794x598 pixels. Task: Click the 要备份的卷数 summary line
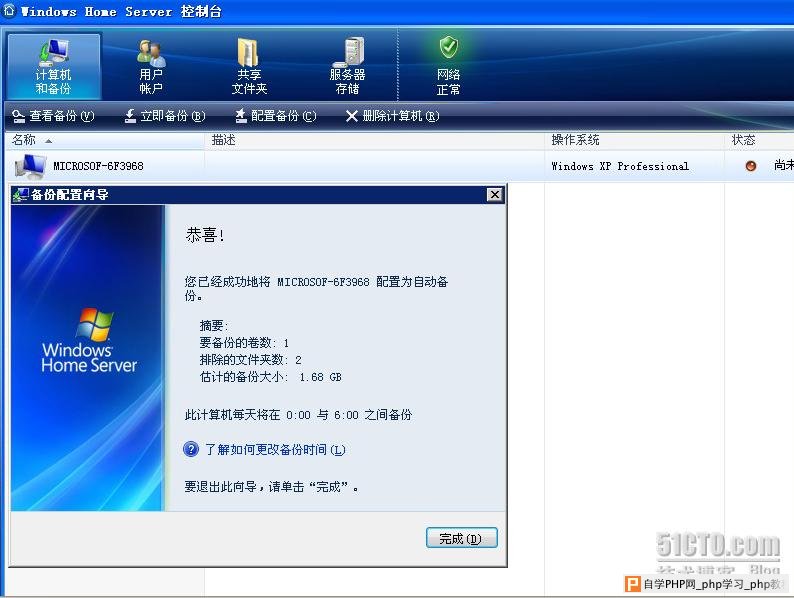point(244,343)
